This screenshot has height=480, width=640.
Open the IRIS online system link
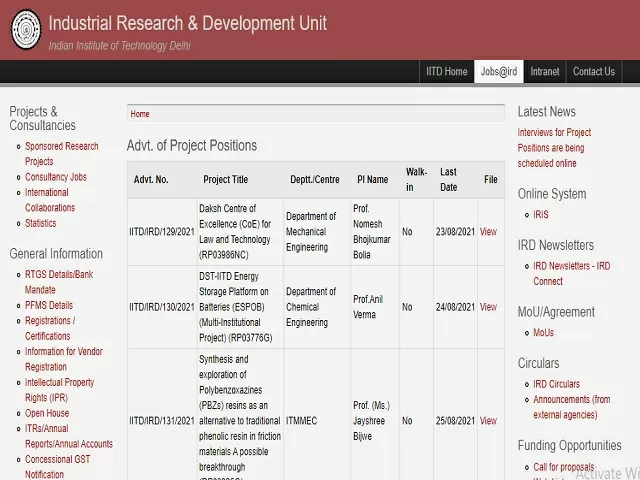pos(541,215)
